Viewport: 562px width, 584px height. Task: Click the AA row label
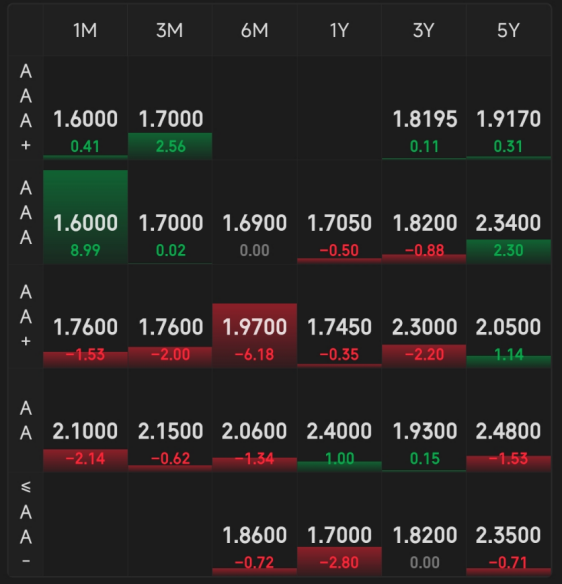(x=26, y=420)
